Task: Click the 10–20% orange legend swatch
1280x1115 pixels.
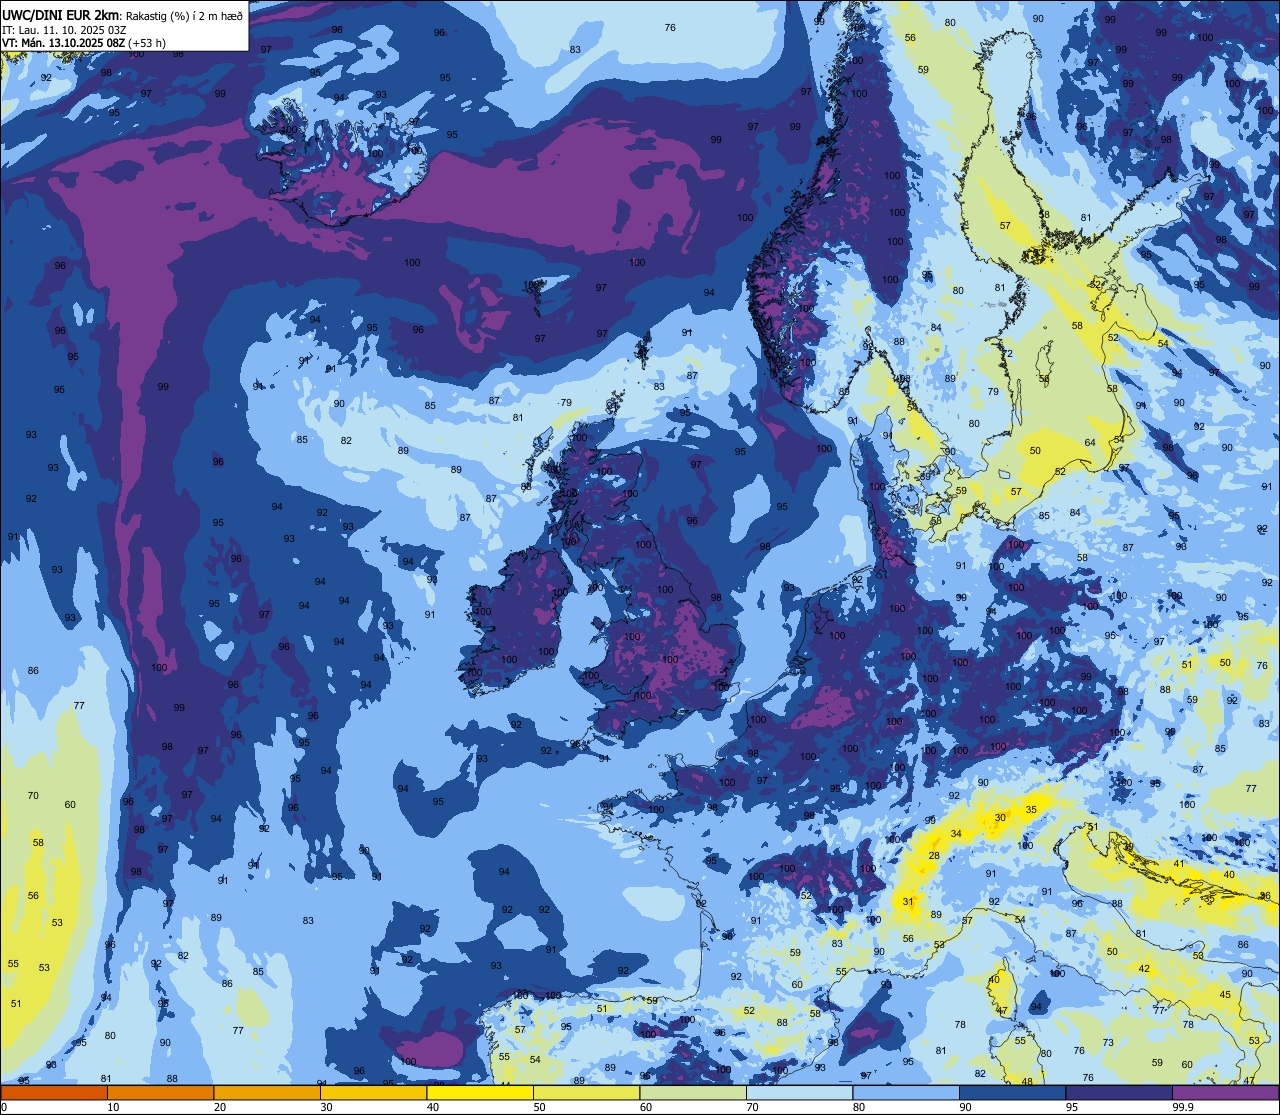Action: pyautogui.click(x=160, y=1092)
